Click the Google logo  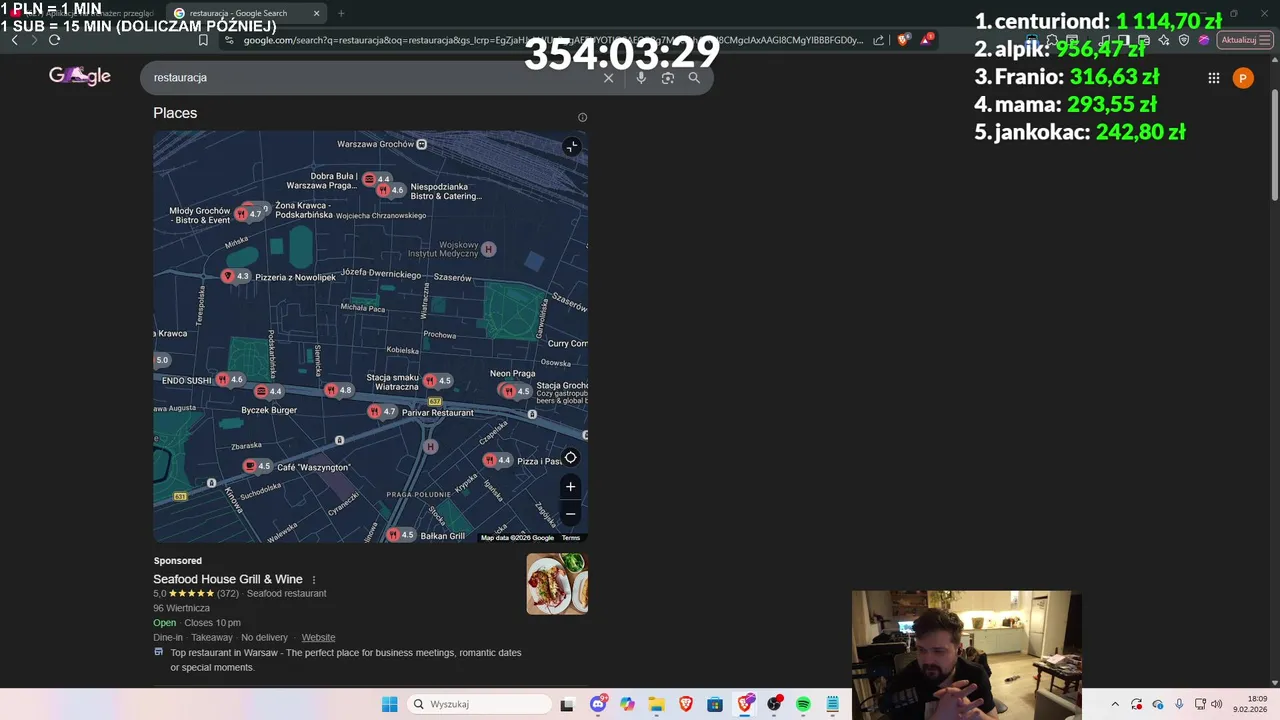[x=80, y=76]
